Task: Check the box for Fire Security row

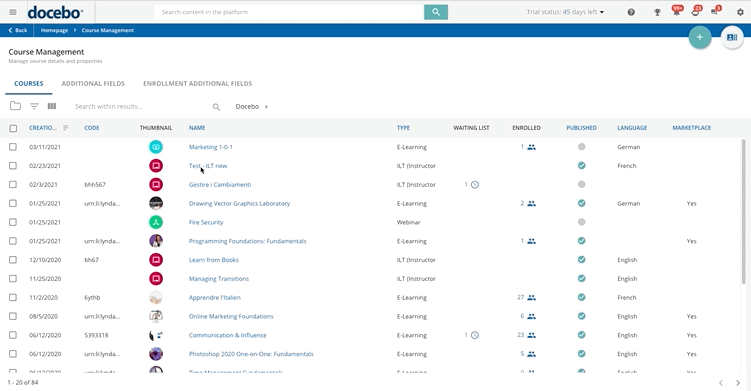Action: coord(13,222)
